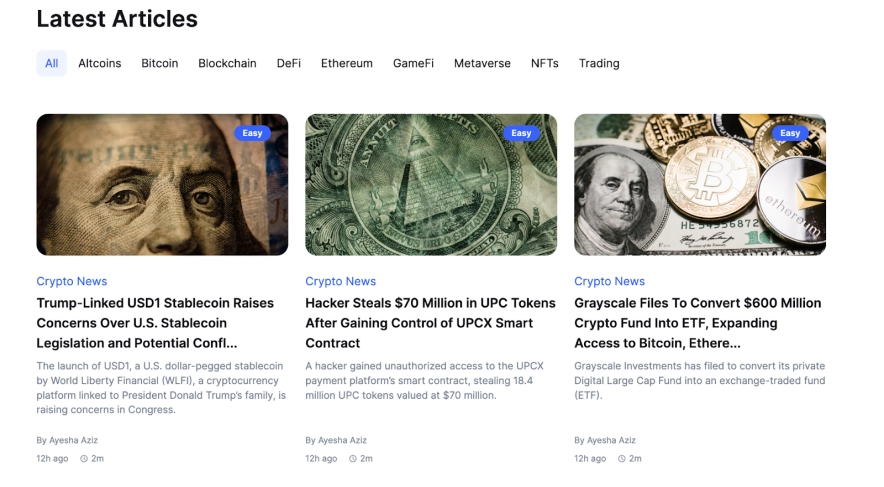Click clock icon under Hacker Steals article
Viewport: 884px width, 487px height.
pos(353,459)
